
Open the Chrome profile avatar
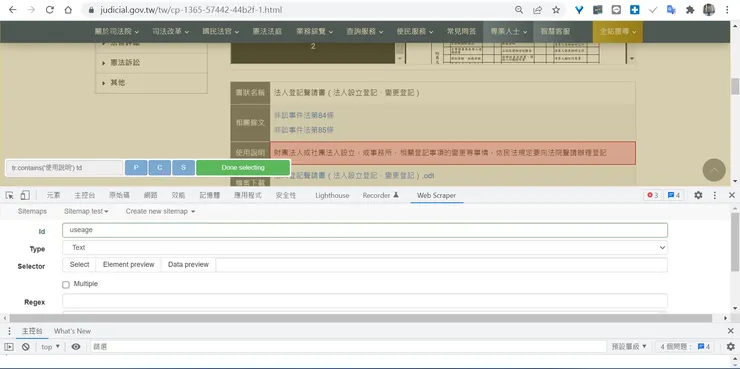point(709,10)
